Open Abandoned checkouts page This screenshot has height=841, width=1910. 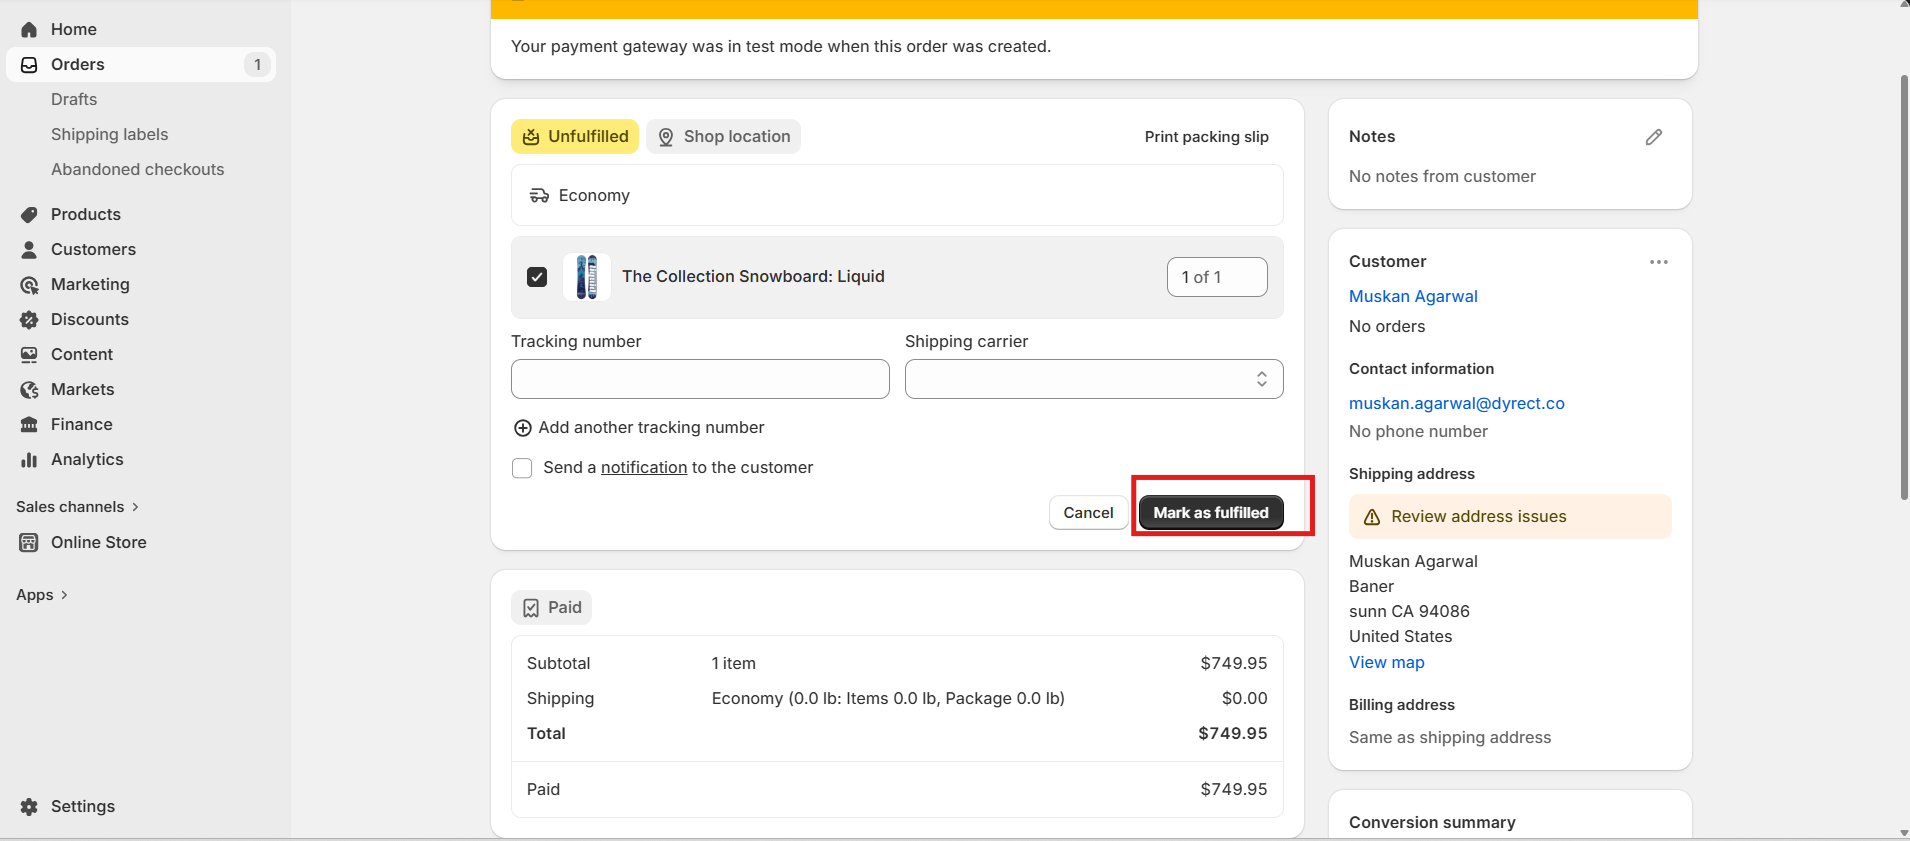pyautogui.click(x=137, y=170)
